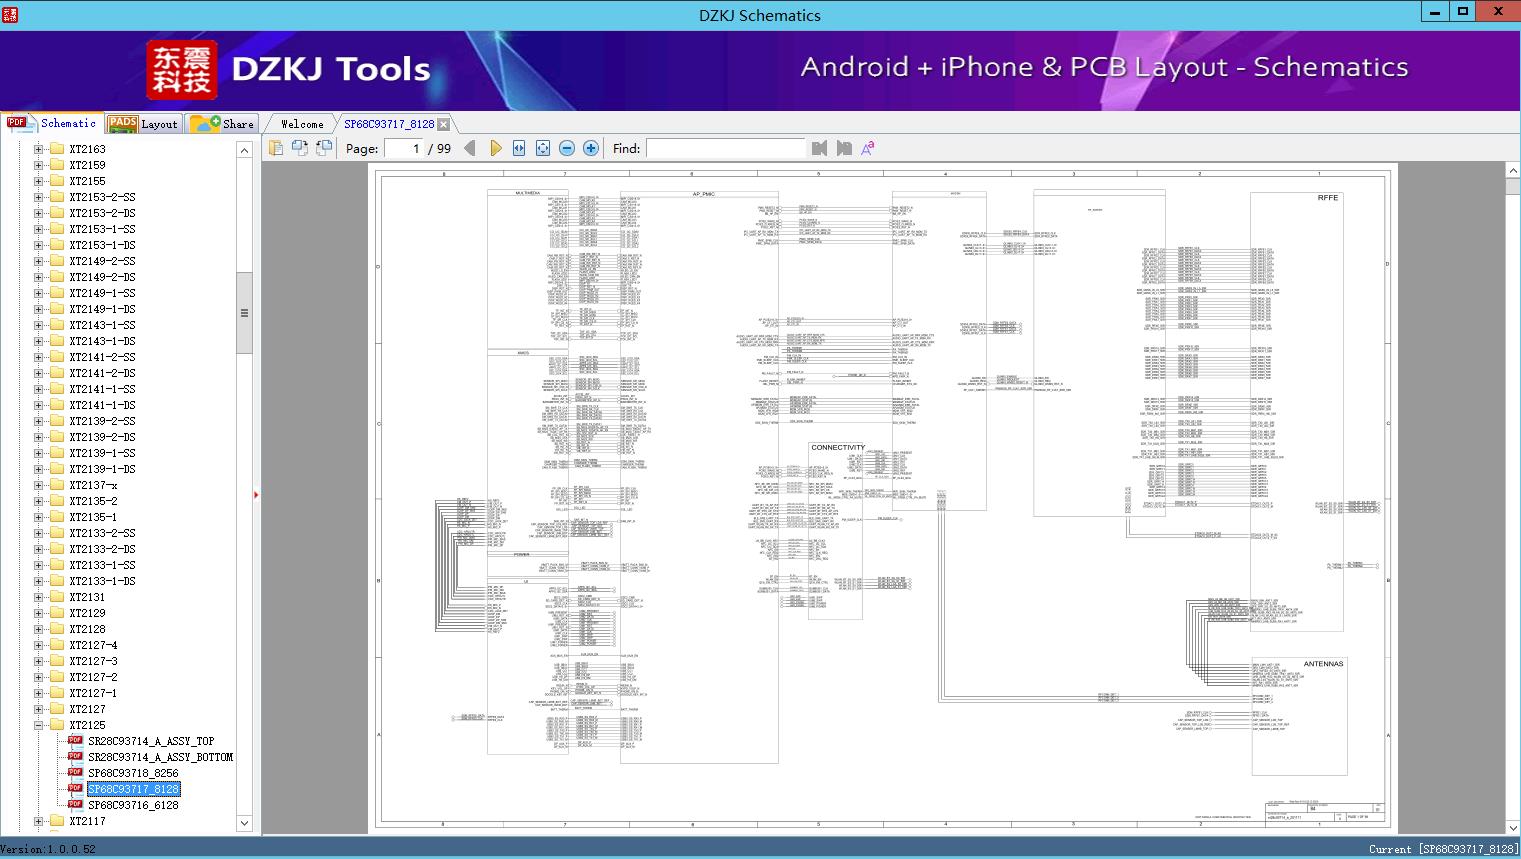
Task: Click the Find search text field
Action: pyautogui.click(x=725, y=148)
